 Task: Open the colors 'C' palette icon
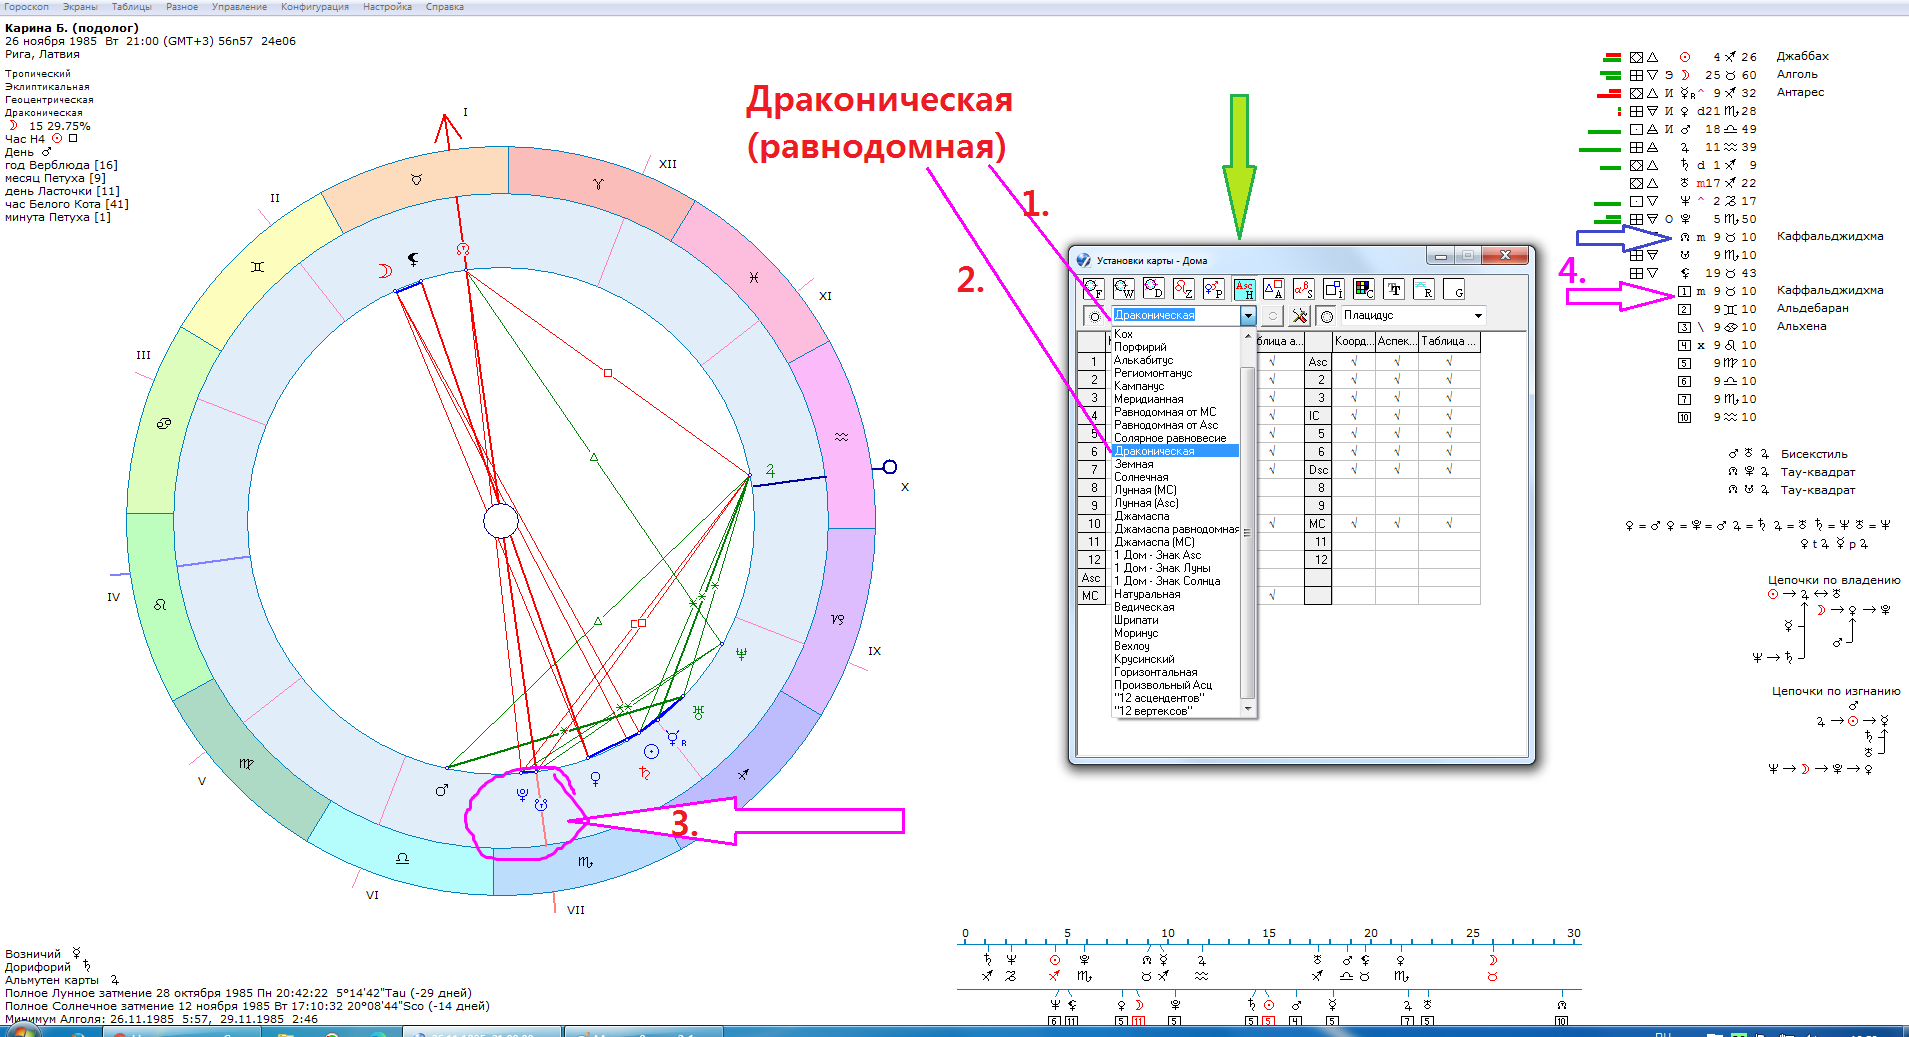tap(1363, 290)
